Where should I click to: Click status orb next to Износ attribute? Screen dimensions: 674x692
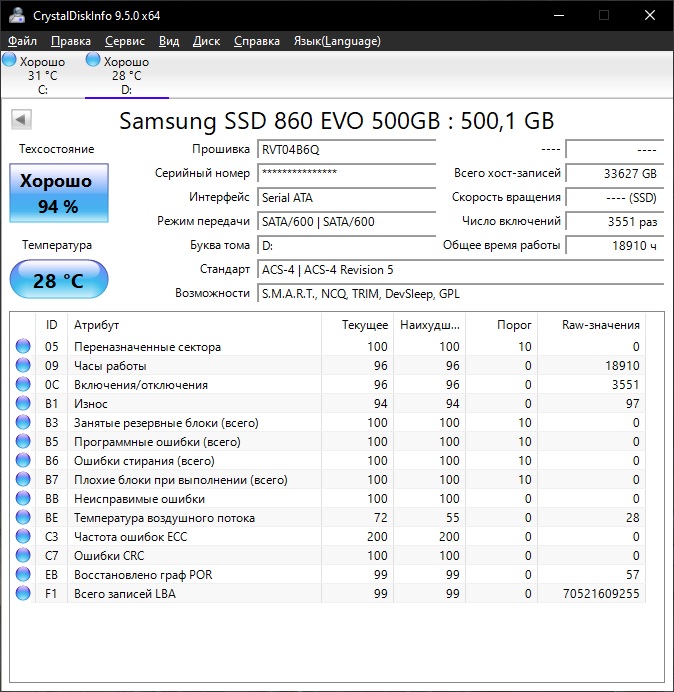[x=23, y=404]
